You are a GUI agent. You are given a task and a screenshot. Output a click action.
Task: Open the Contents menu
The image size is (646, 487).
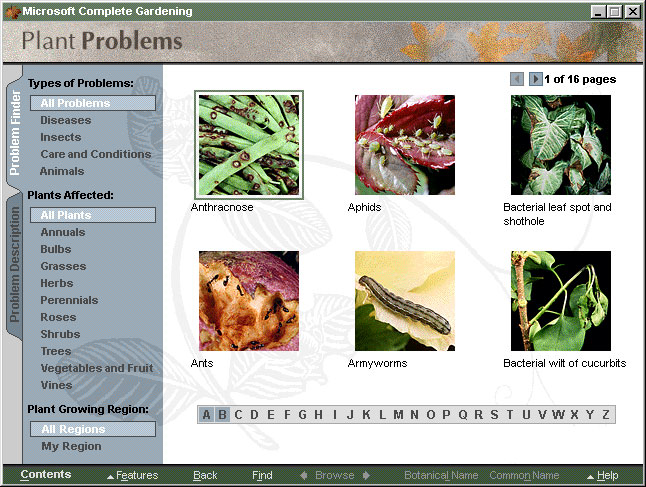46,474
